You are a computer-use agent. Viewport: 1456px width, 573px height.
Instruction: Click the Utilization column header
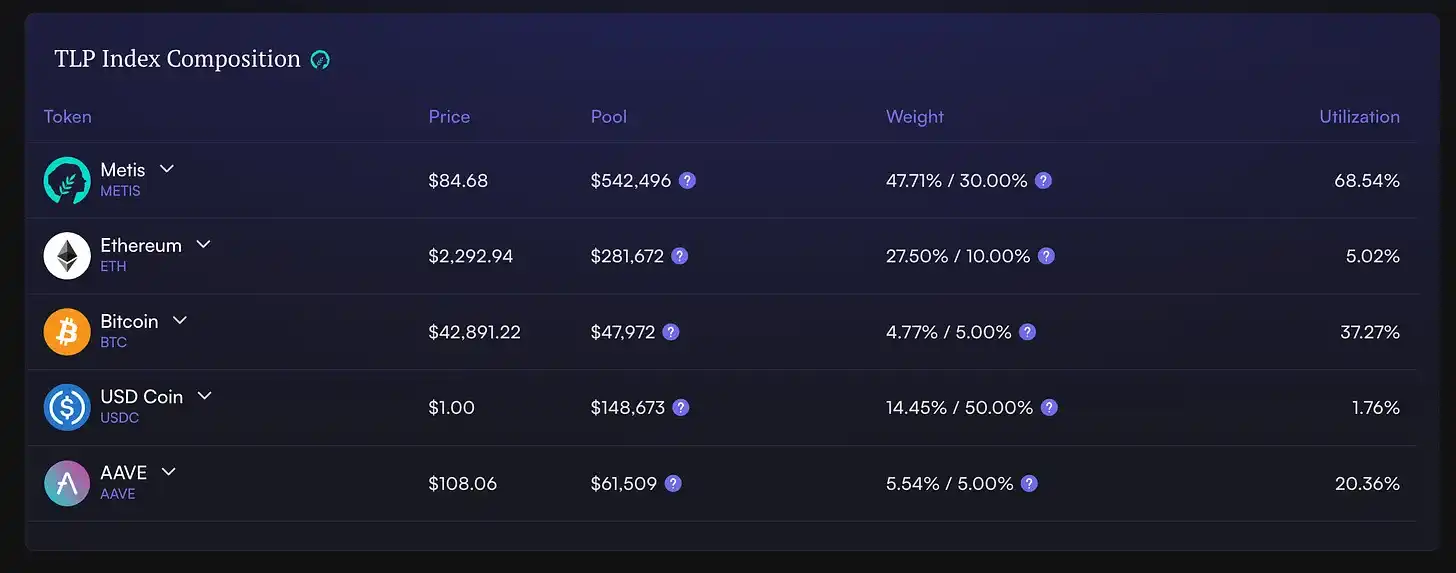[1359, 117]
